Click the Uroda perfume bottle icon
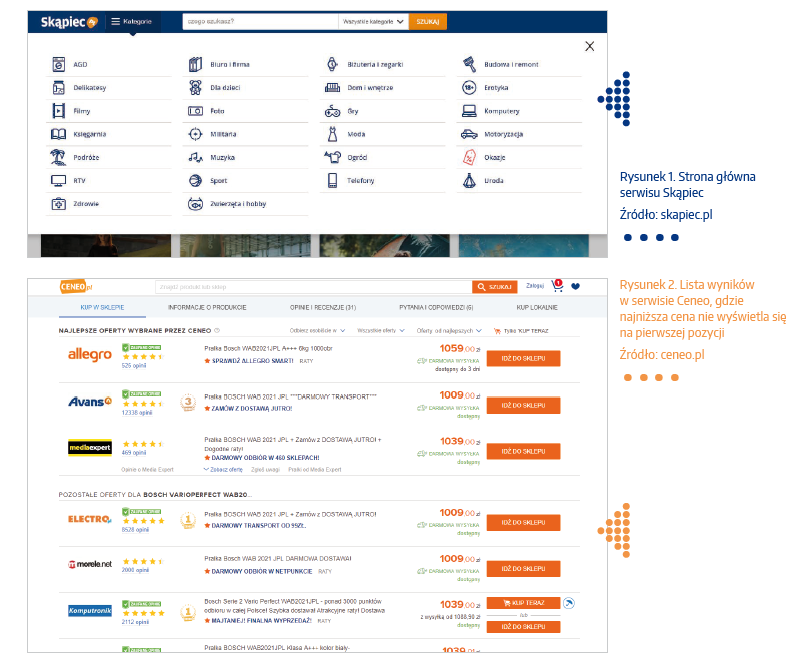Viewport: 800px width, 665px height. (x=469, y=181)
